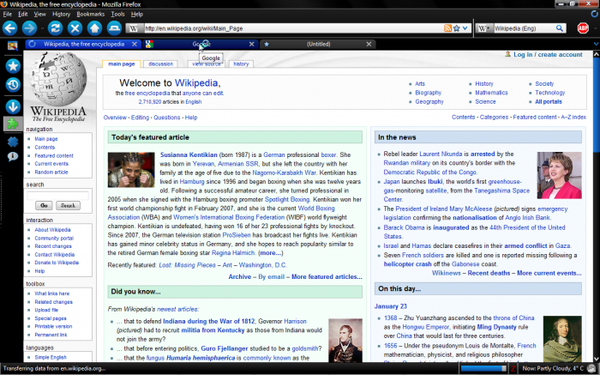The height and width of the screenshot is (375, 600).
Task: Select the Wikipedia discussion page tab
Action: pos(161,64)
